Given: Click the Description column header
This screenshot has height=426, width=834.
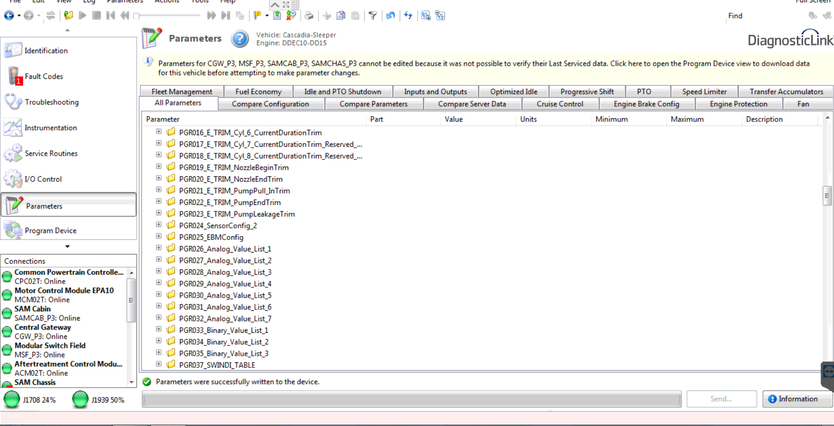Looking at the screenshot, I should [x=779, y=119].
